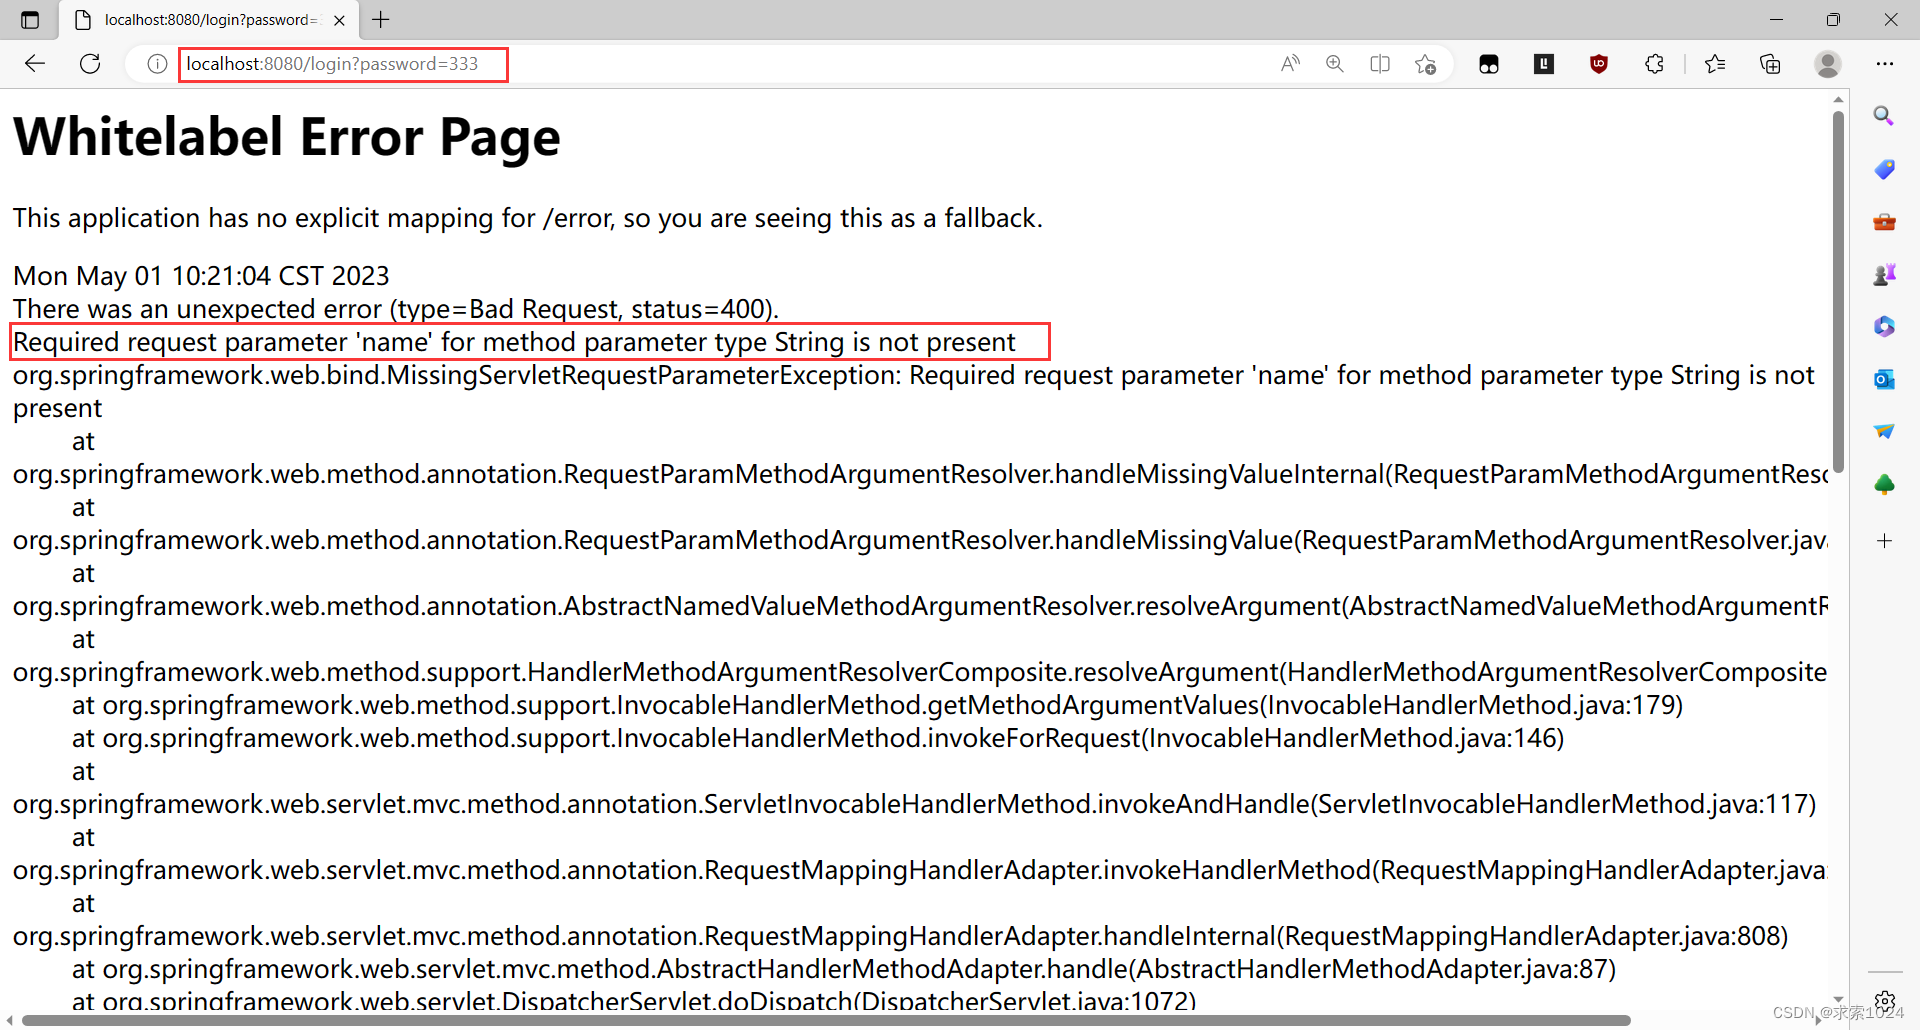This screenshot has width=1920, height=1030.
Task: Click the Read aloud icon
Action: point(1290,64)
